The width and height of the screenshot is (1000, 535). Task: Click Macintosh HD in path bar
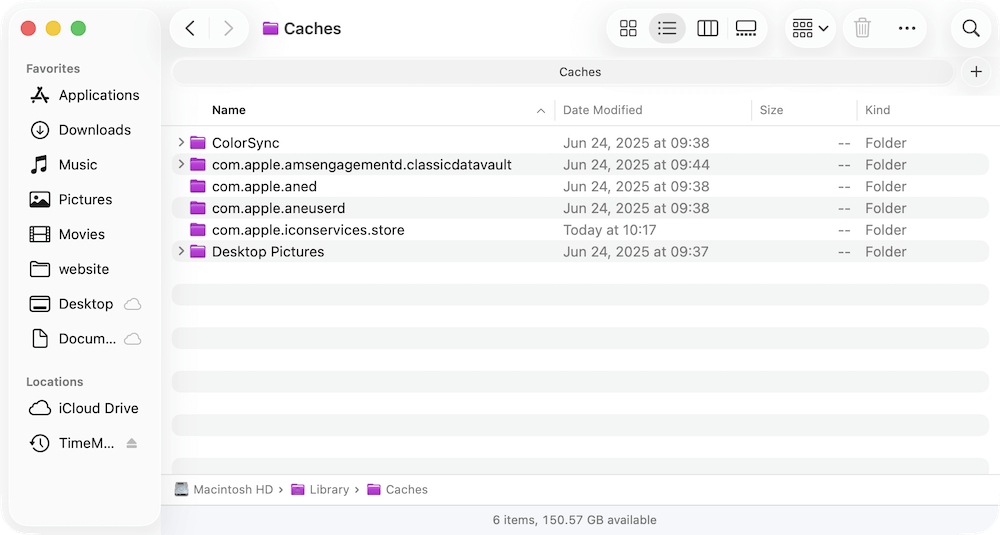[224, 490]
